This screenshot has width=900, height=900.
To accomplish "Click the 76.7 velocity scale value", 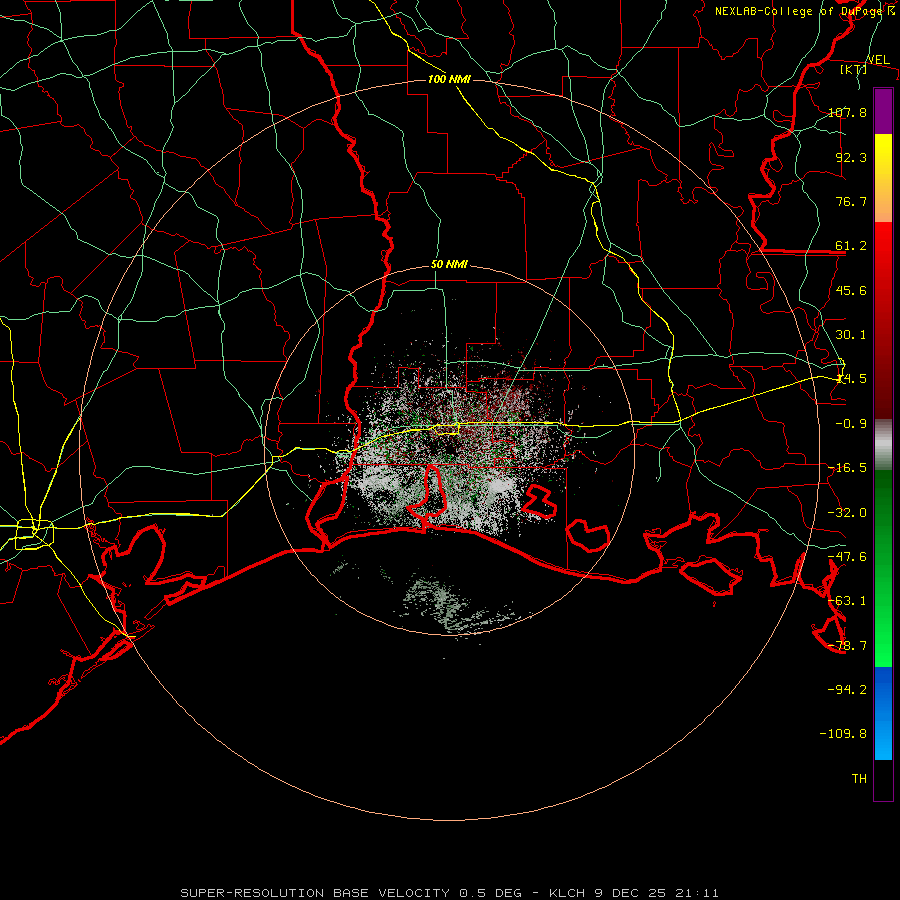I will tap(851, 201).
